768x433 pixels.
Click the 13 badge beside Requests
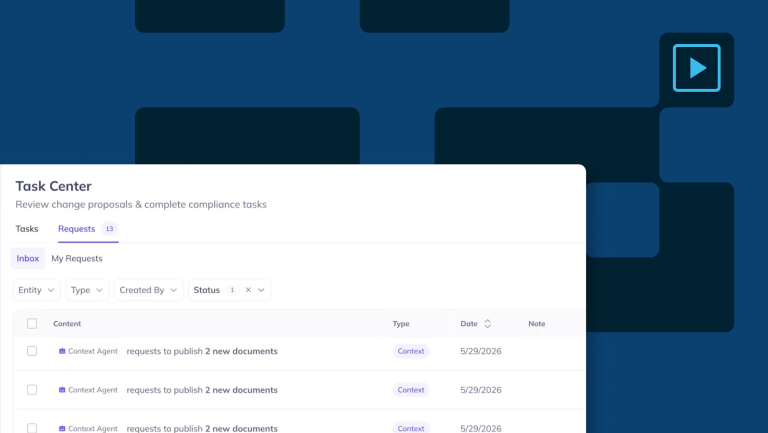click(109, 229)
